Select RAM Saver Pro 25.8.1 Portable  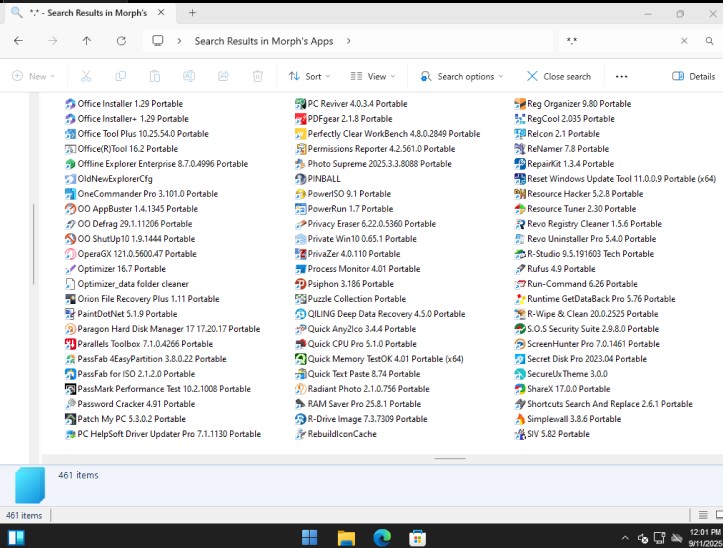(358, 404)
